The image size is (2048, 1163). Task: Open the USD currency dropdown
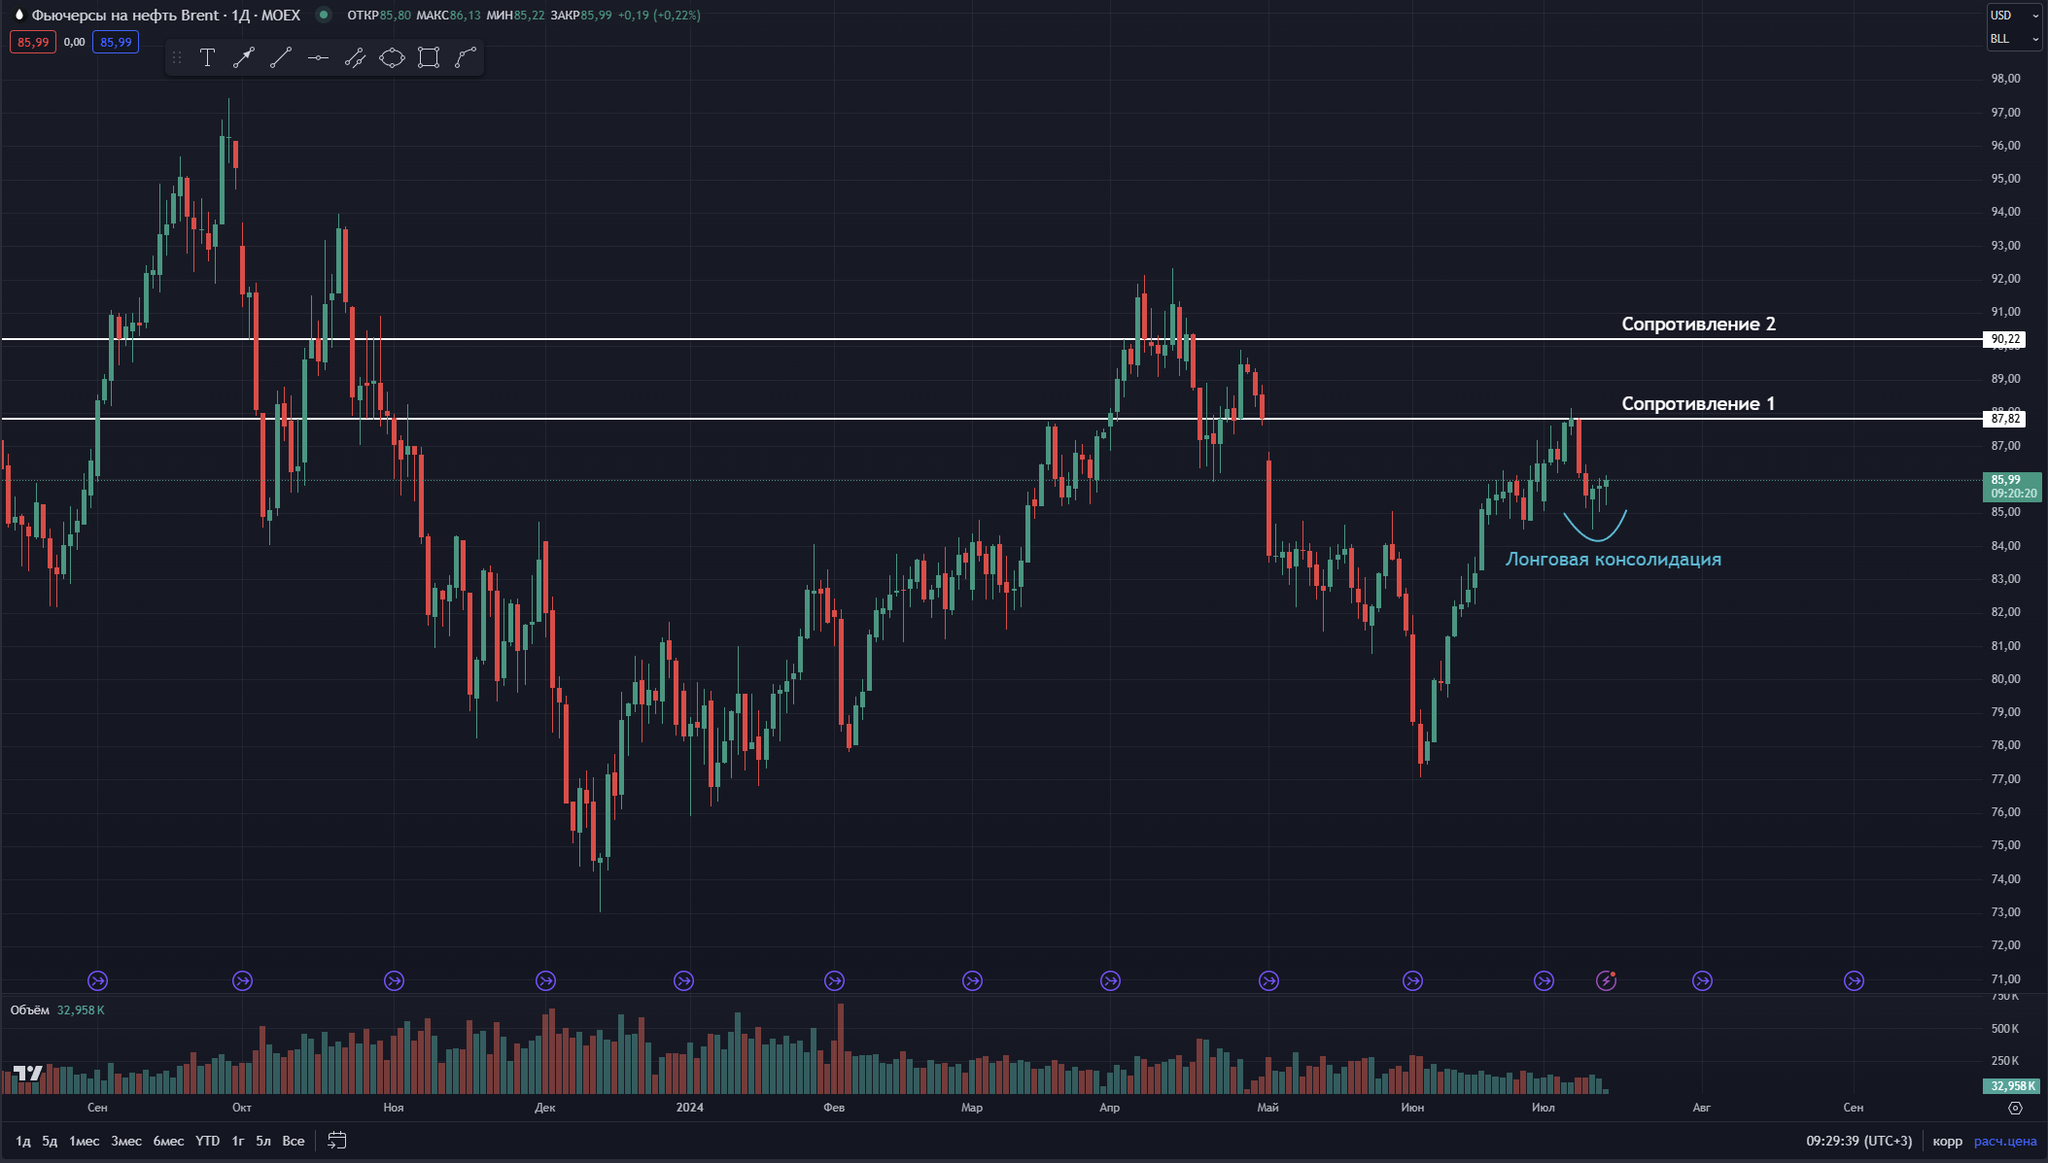[2014, 15]
